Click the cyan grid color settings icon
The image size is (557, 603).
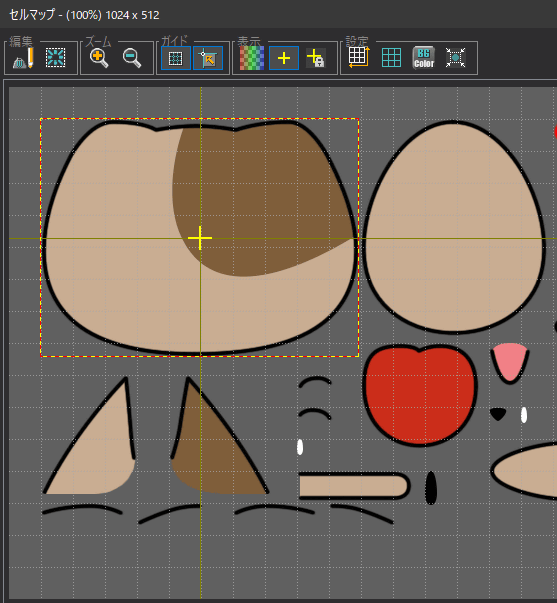click(x=392, y=58)
